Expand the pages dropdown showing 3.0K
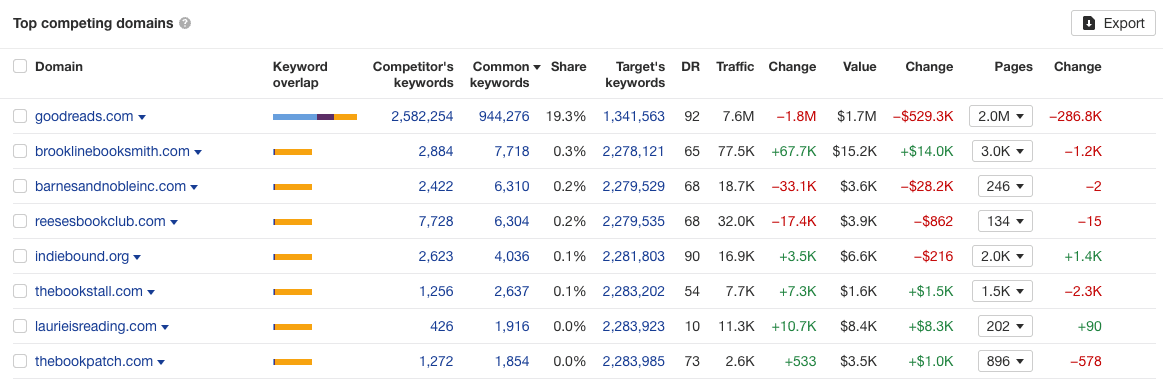This screenshot has width=1163, height=380. tap(1002, 151)
